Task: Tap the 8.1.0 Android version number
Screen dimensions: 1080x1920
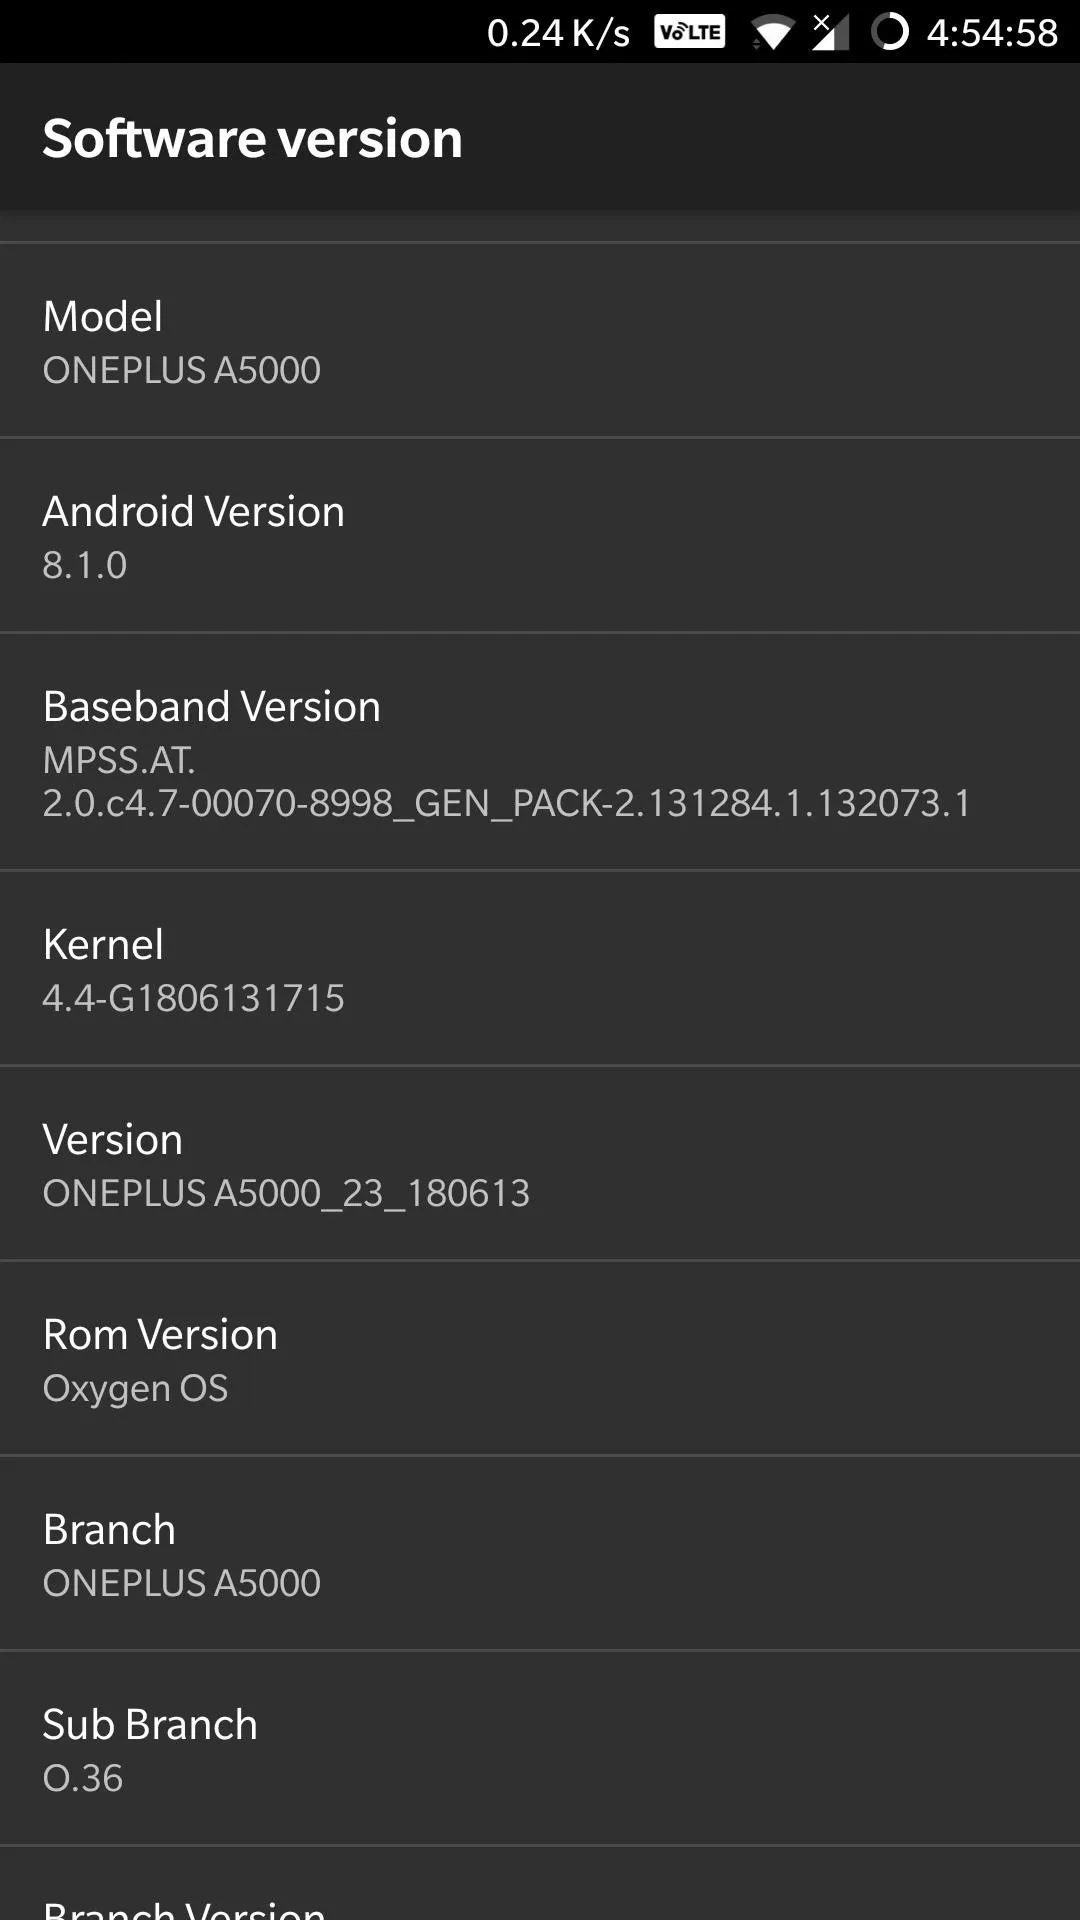Action: (x=85, y=565)
